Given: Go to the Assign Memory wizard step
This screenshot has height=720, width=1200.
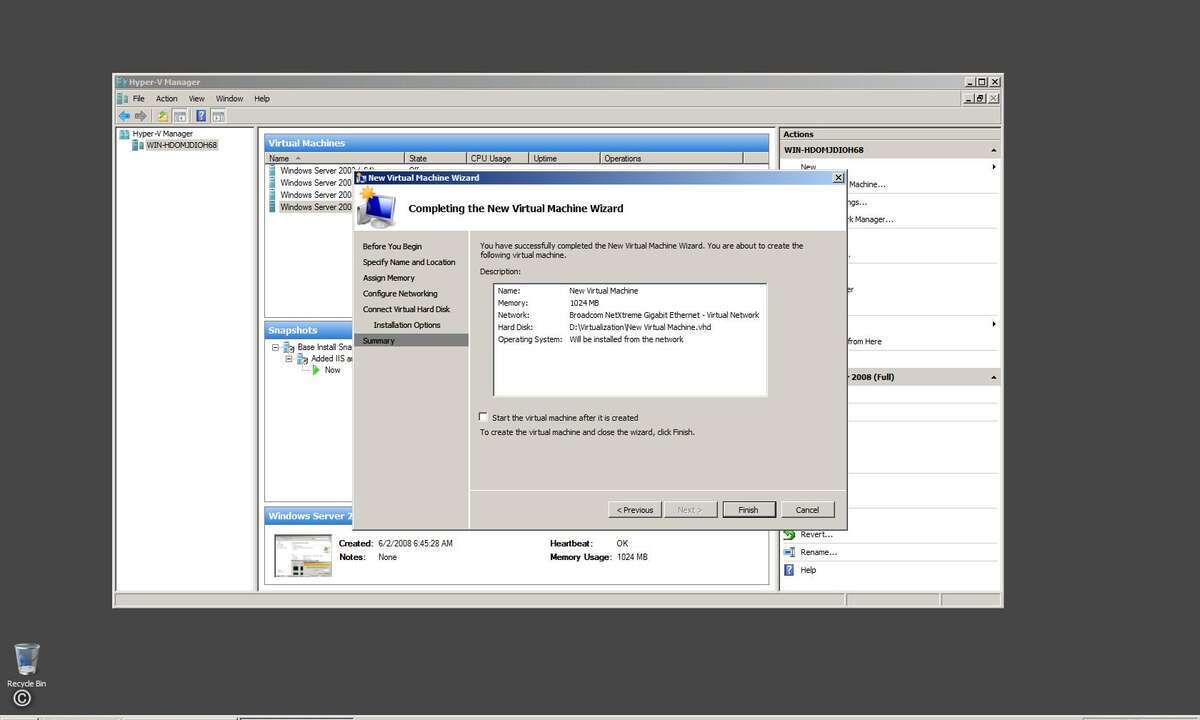Looking at the screenshot, I should [x=388, y=278].
